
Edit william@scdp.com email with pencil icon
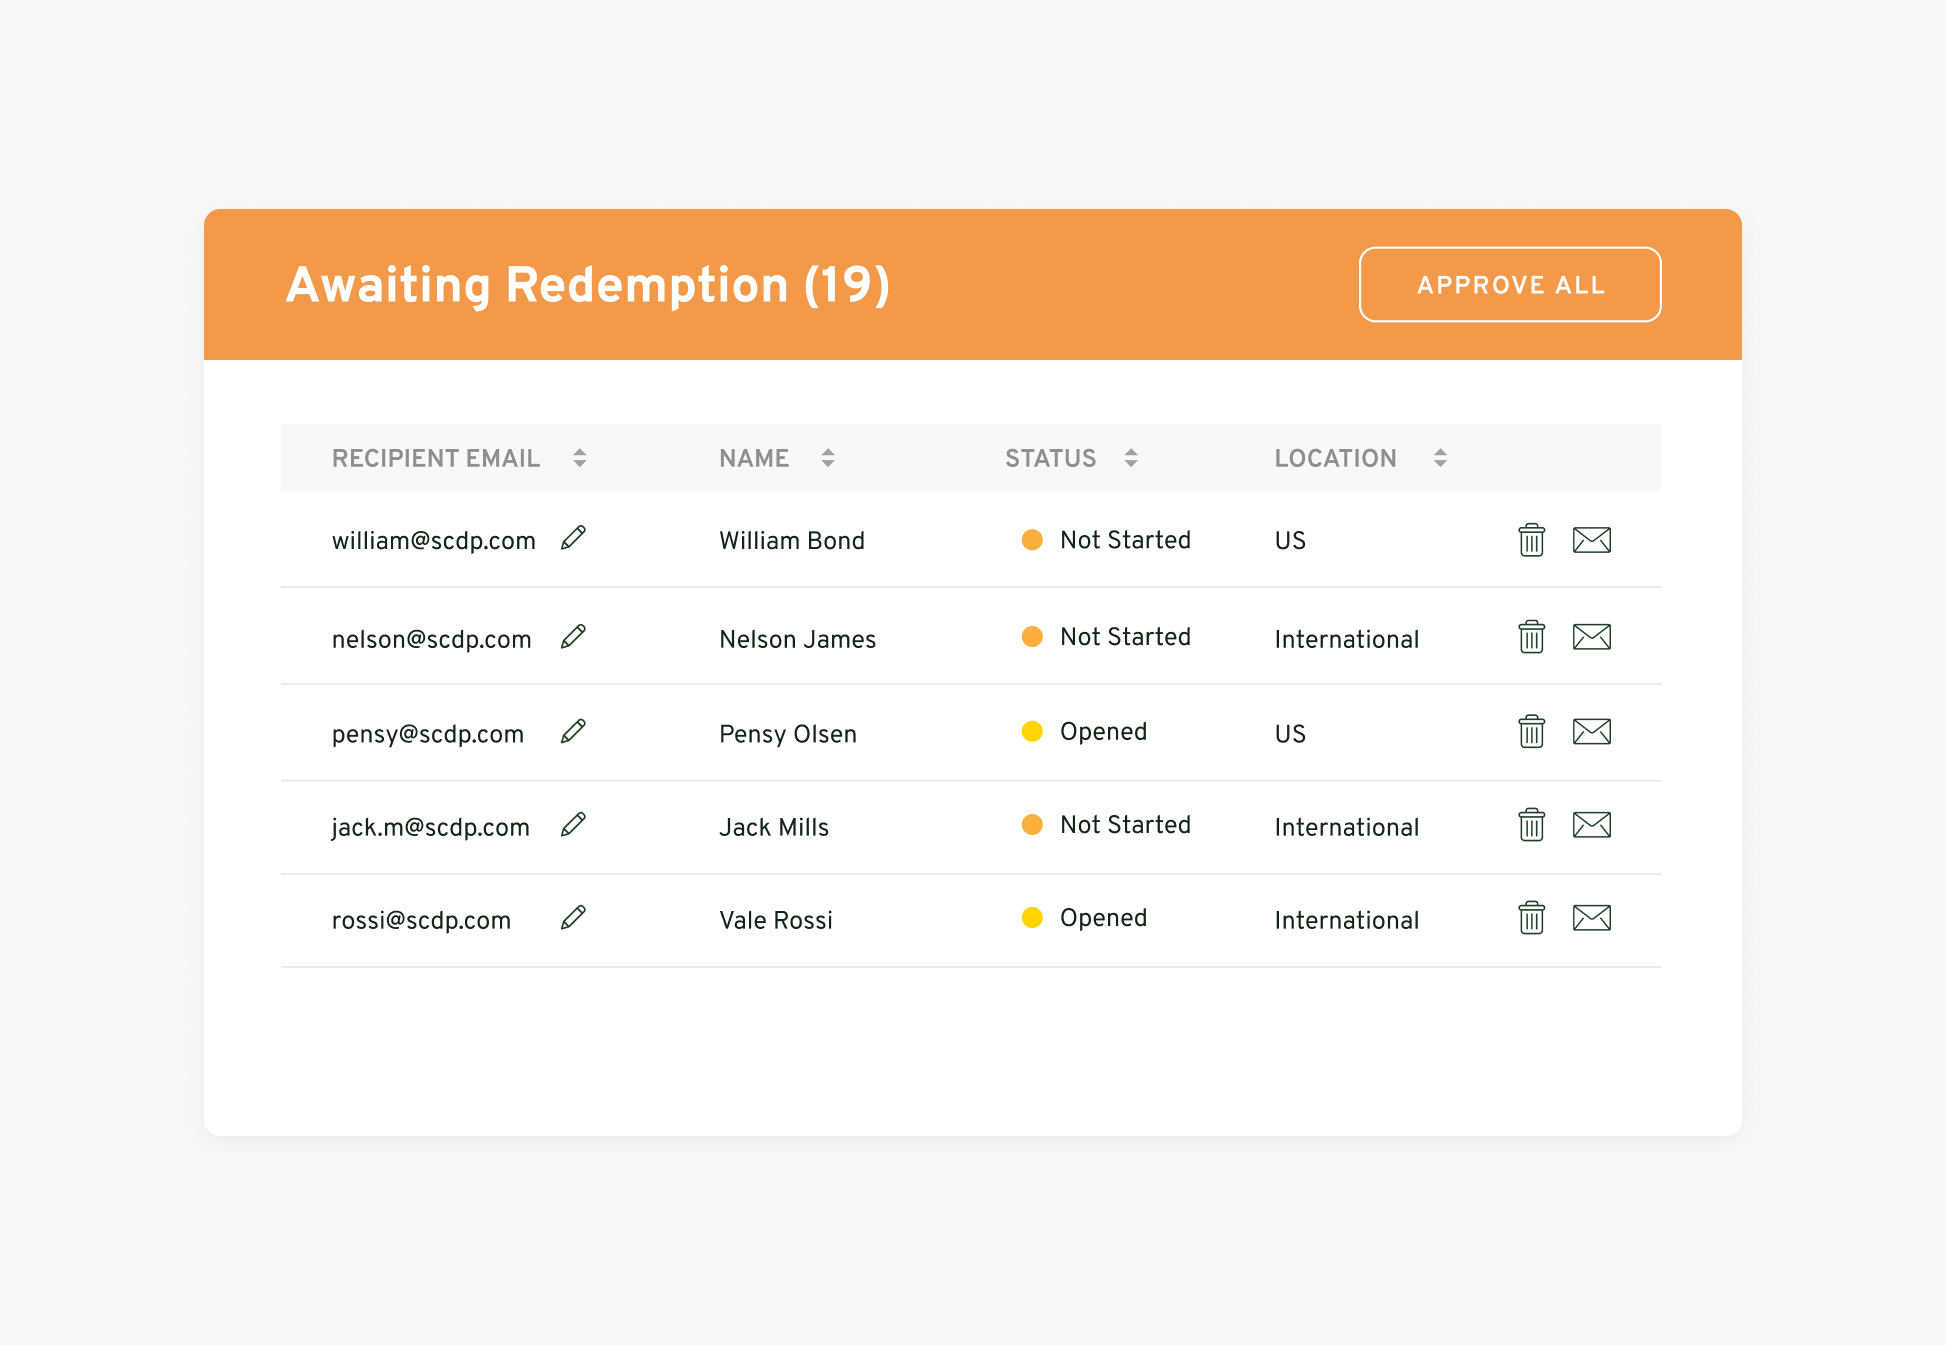(573, 538)
